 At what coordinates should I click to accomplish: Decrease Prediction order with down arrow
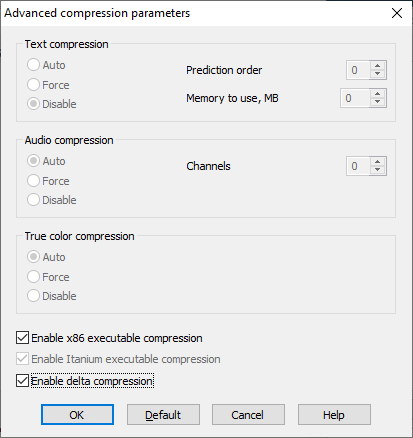tap(377, 74)
